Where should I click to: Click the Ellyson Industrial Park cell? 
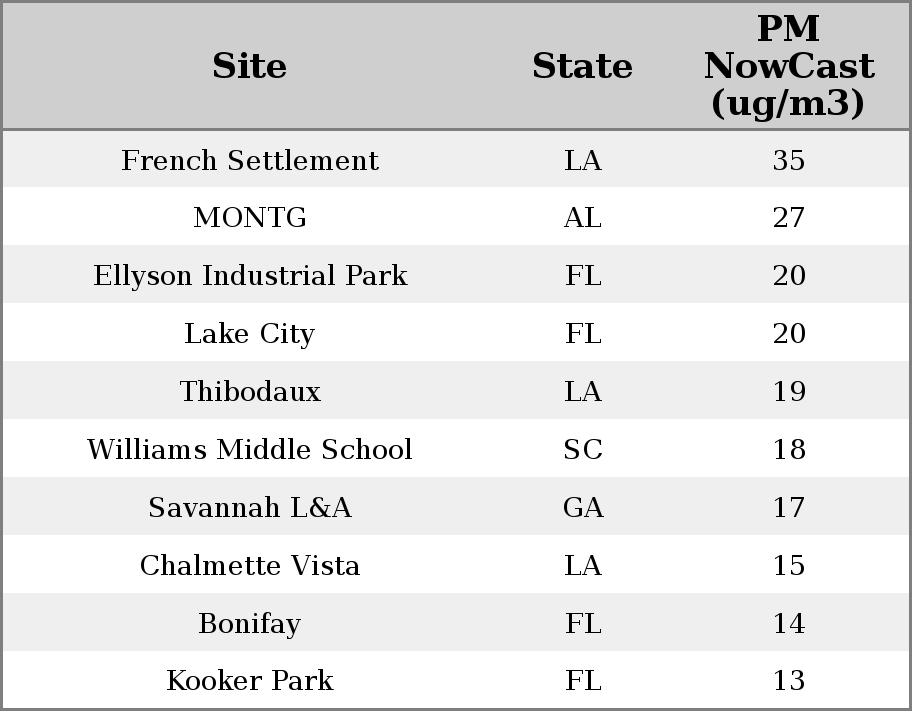click(x=250, y=276)
